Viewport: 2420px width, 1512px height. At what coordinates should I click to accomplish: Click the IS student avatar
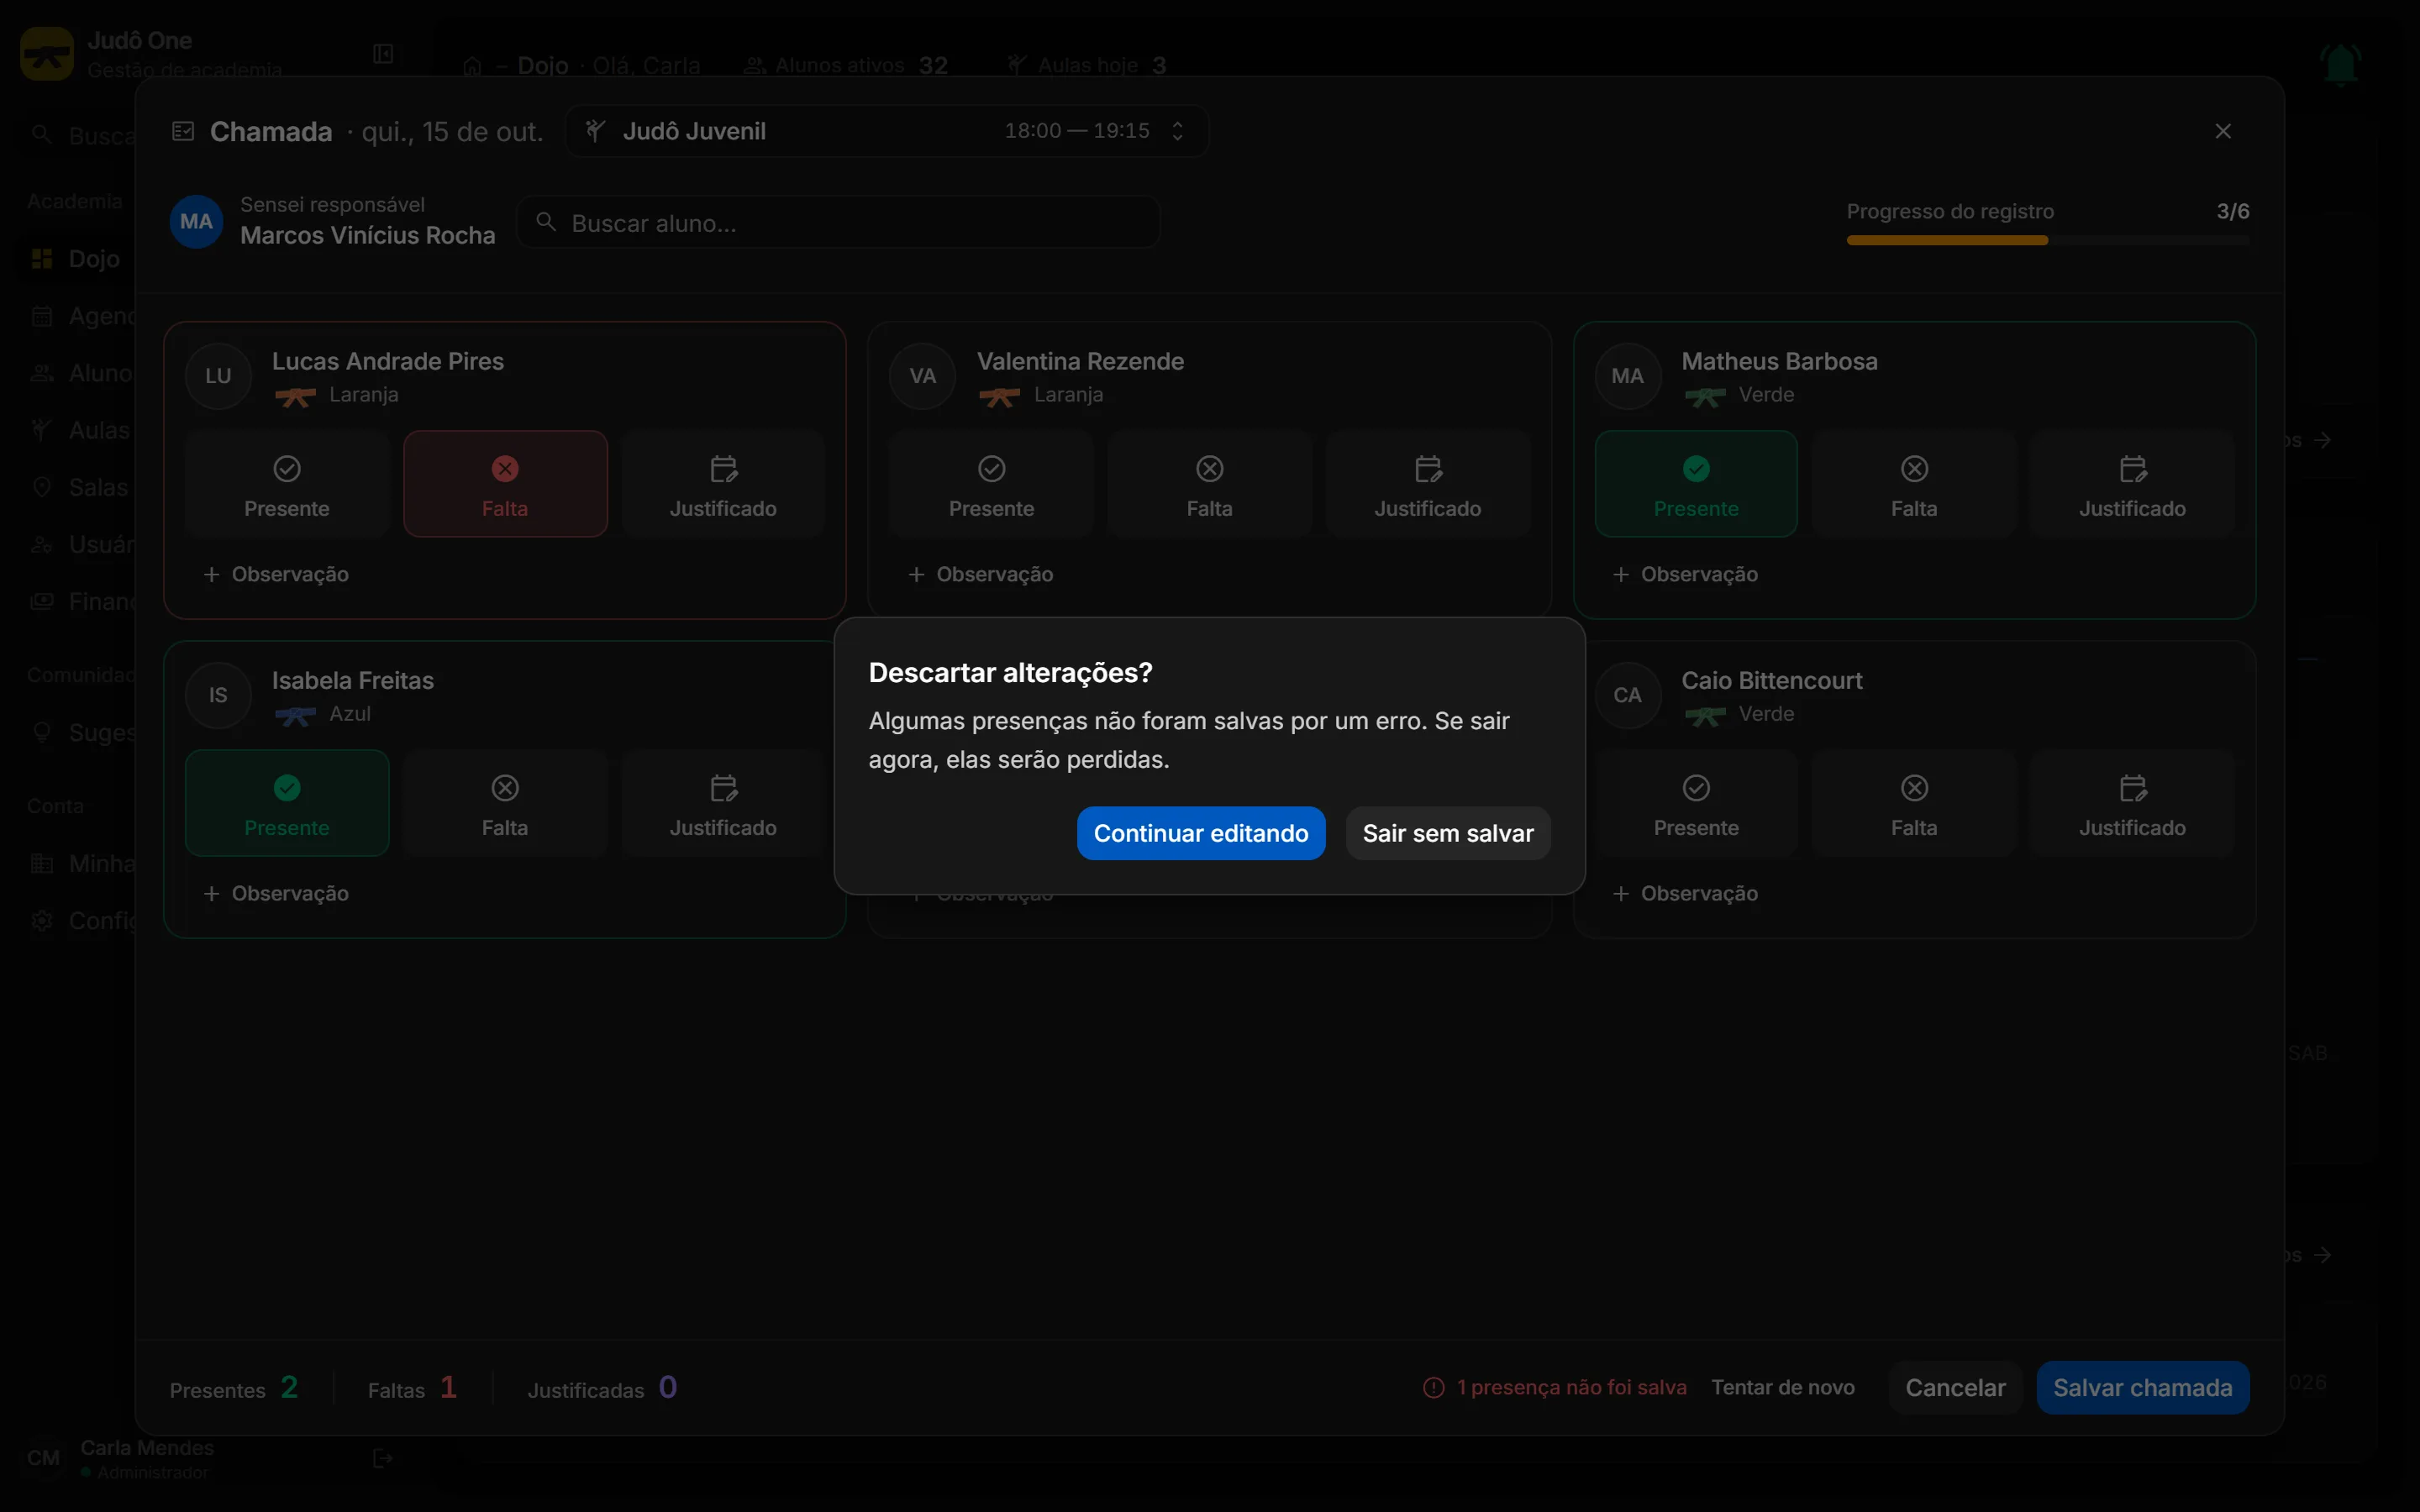coord(218,695)
